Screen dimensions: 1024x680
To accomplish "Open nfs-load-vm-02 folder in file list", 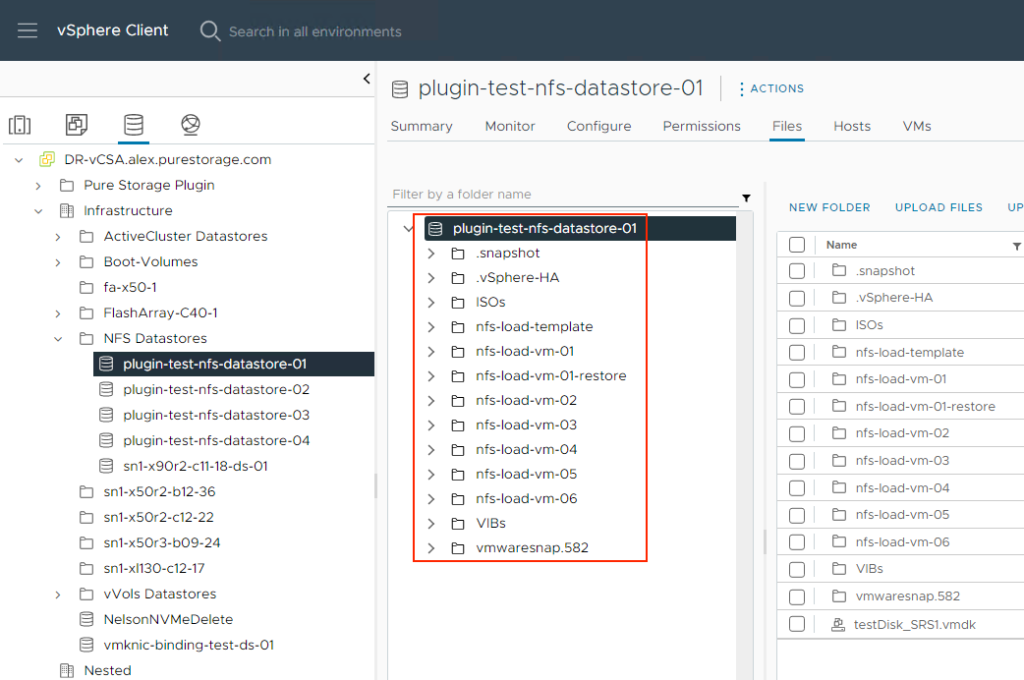I will coord(902,433).
